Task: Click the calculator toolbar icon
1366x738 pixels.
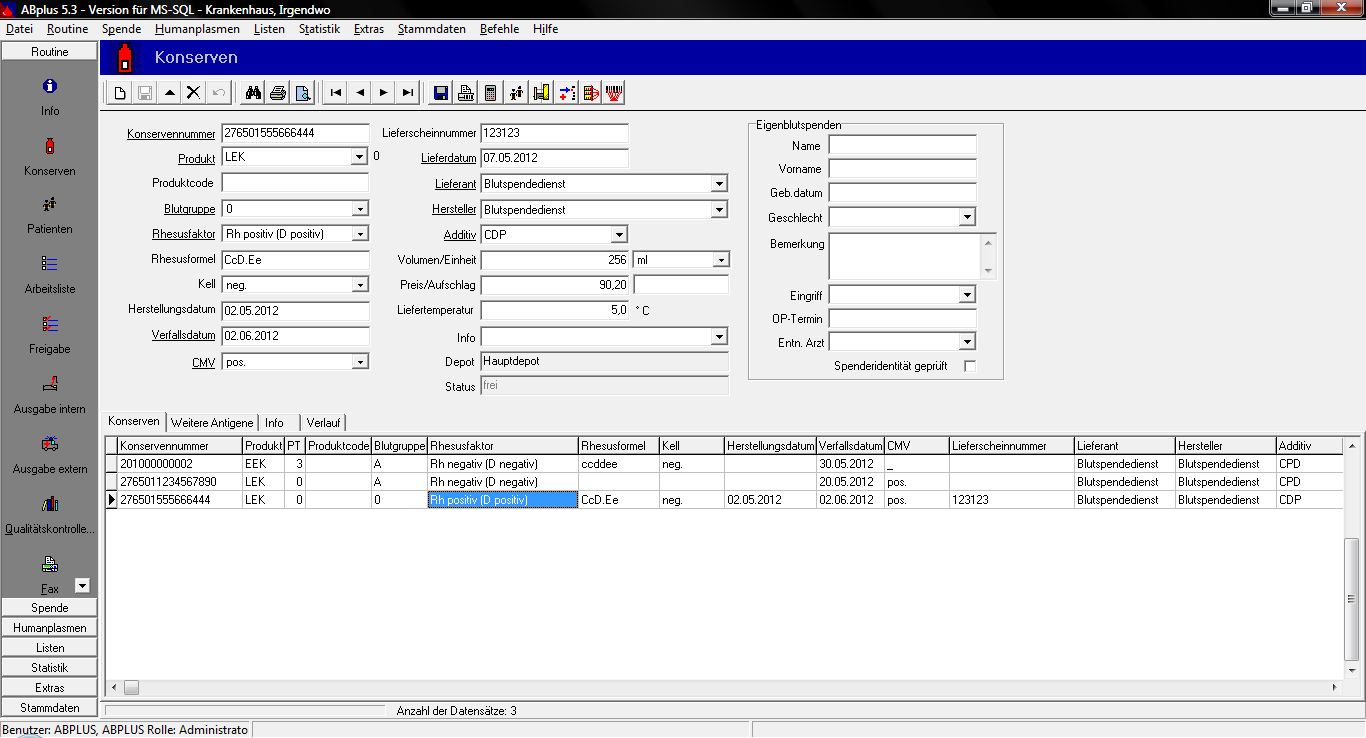Action: 490,93
